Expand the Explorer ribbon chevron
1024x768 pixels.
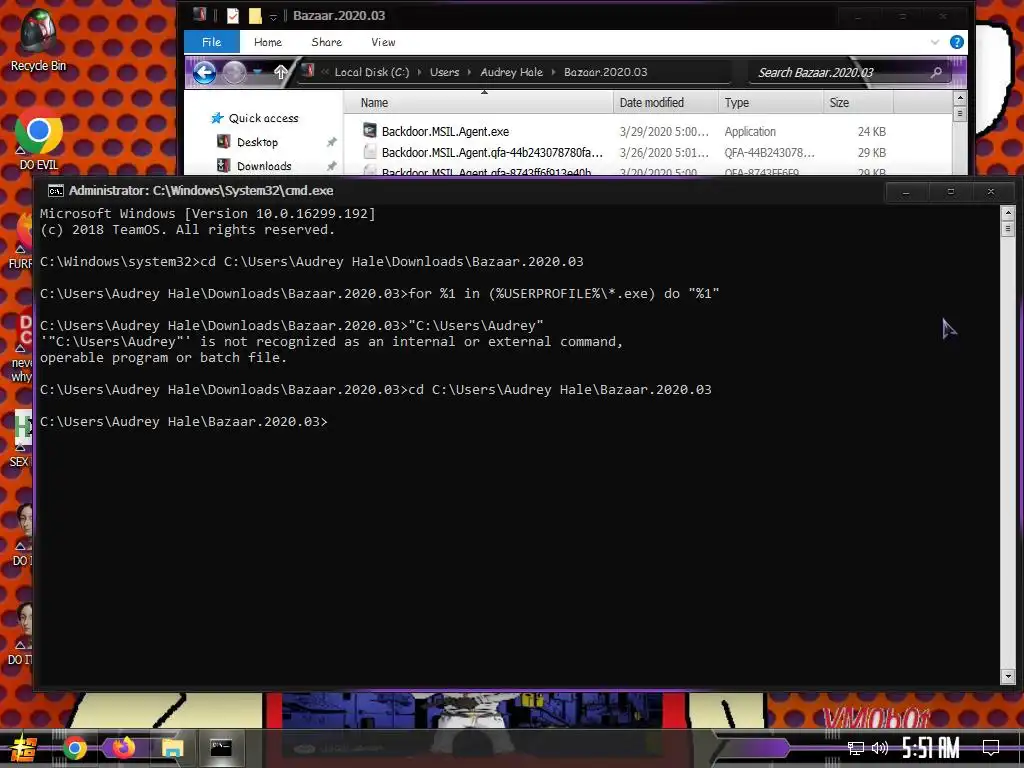pos(935,42)
